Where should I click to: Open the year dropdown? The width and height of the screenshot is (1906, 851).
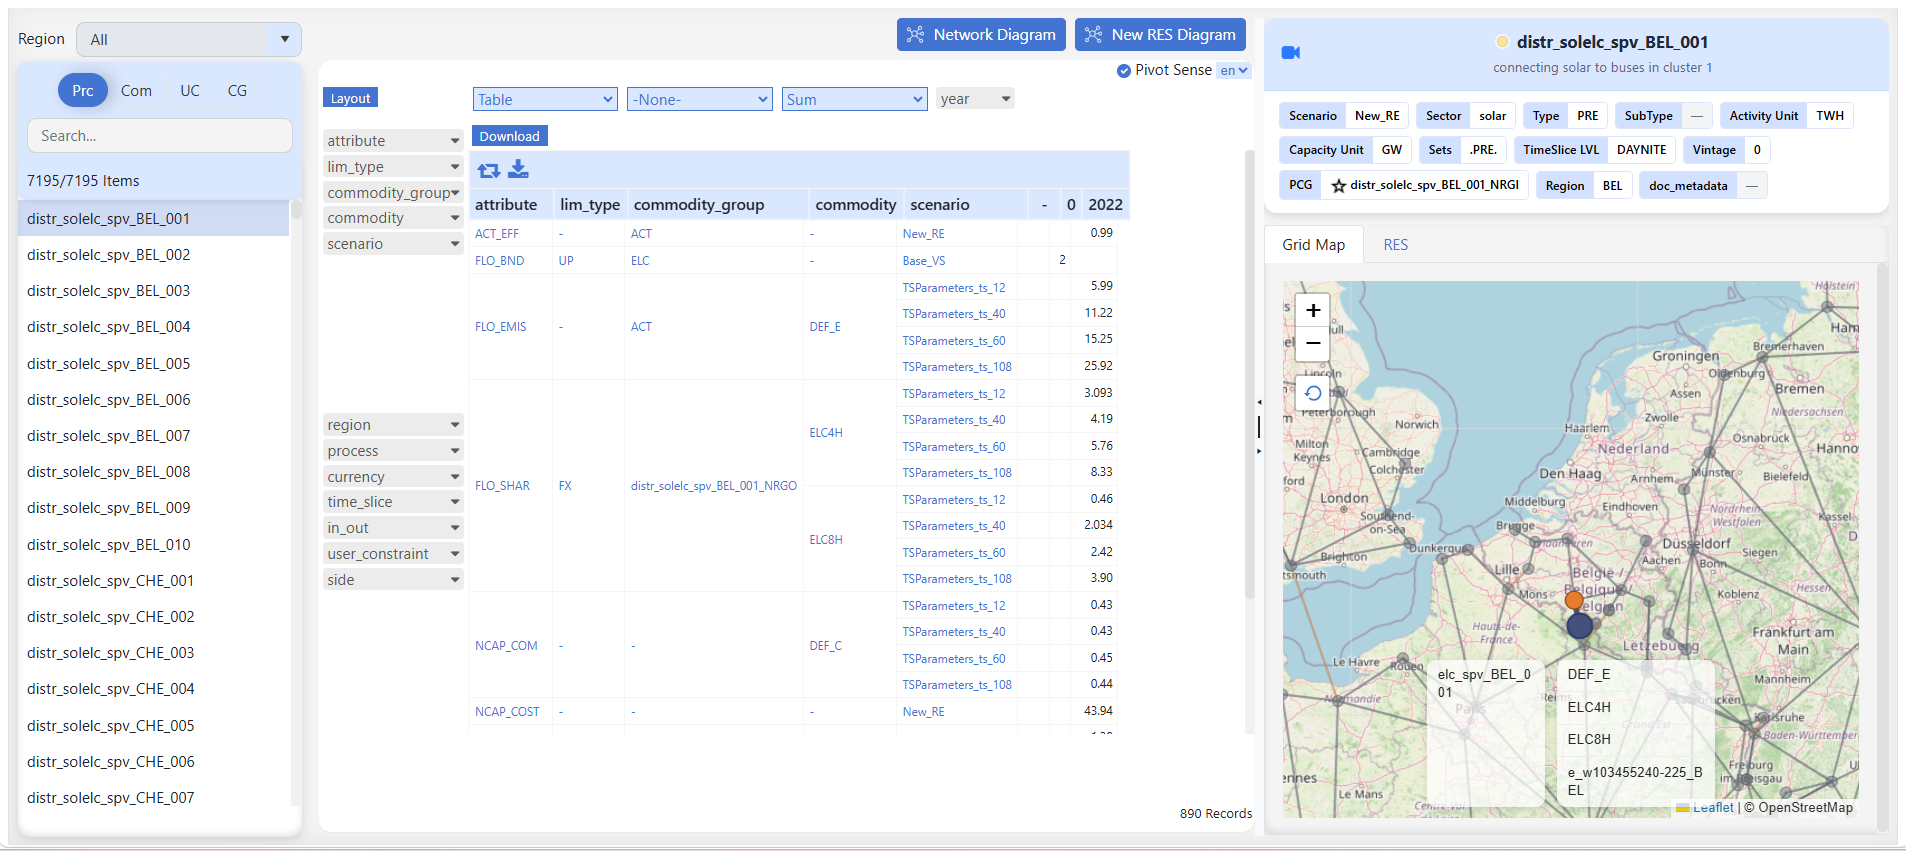click(x=975, y=99)
